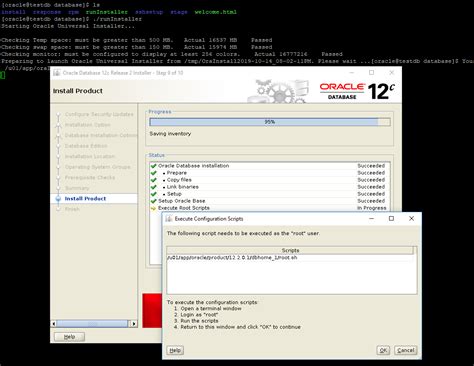Select Install Product step in sidebar
Viewport: 474px width, 366px height.
coord(85,198)
